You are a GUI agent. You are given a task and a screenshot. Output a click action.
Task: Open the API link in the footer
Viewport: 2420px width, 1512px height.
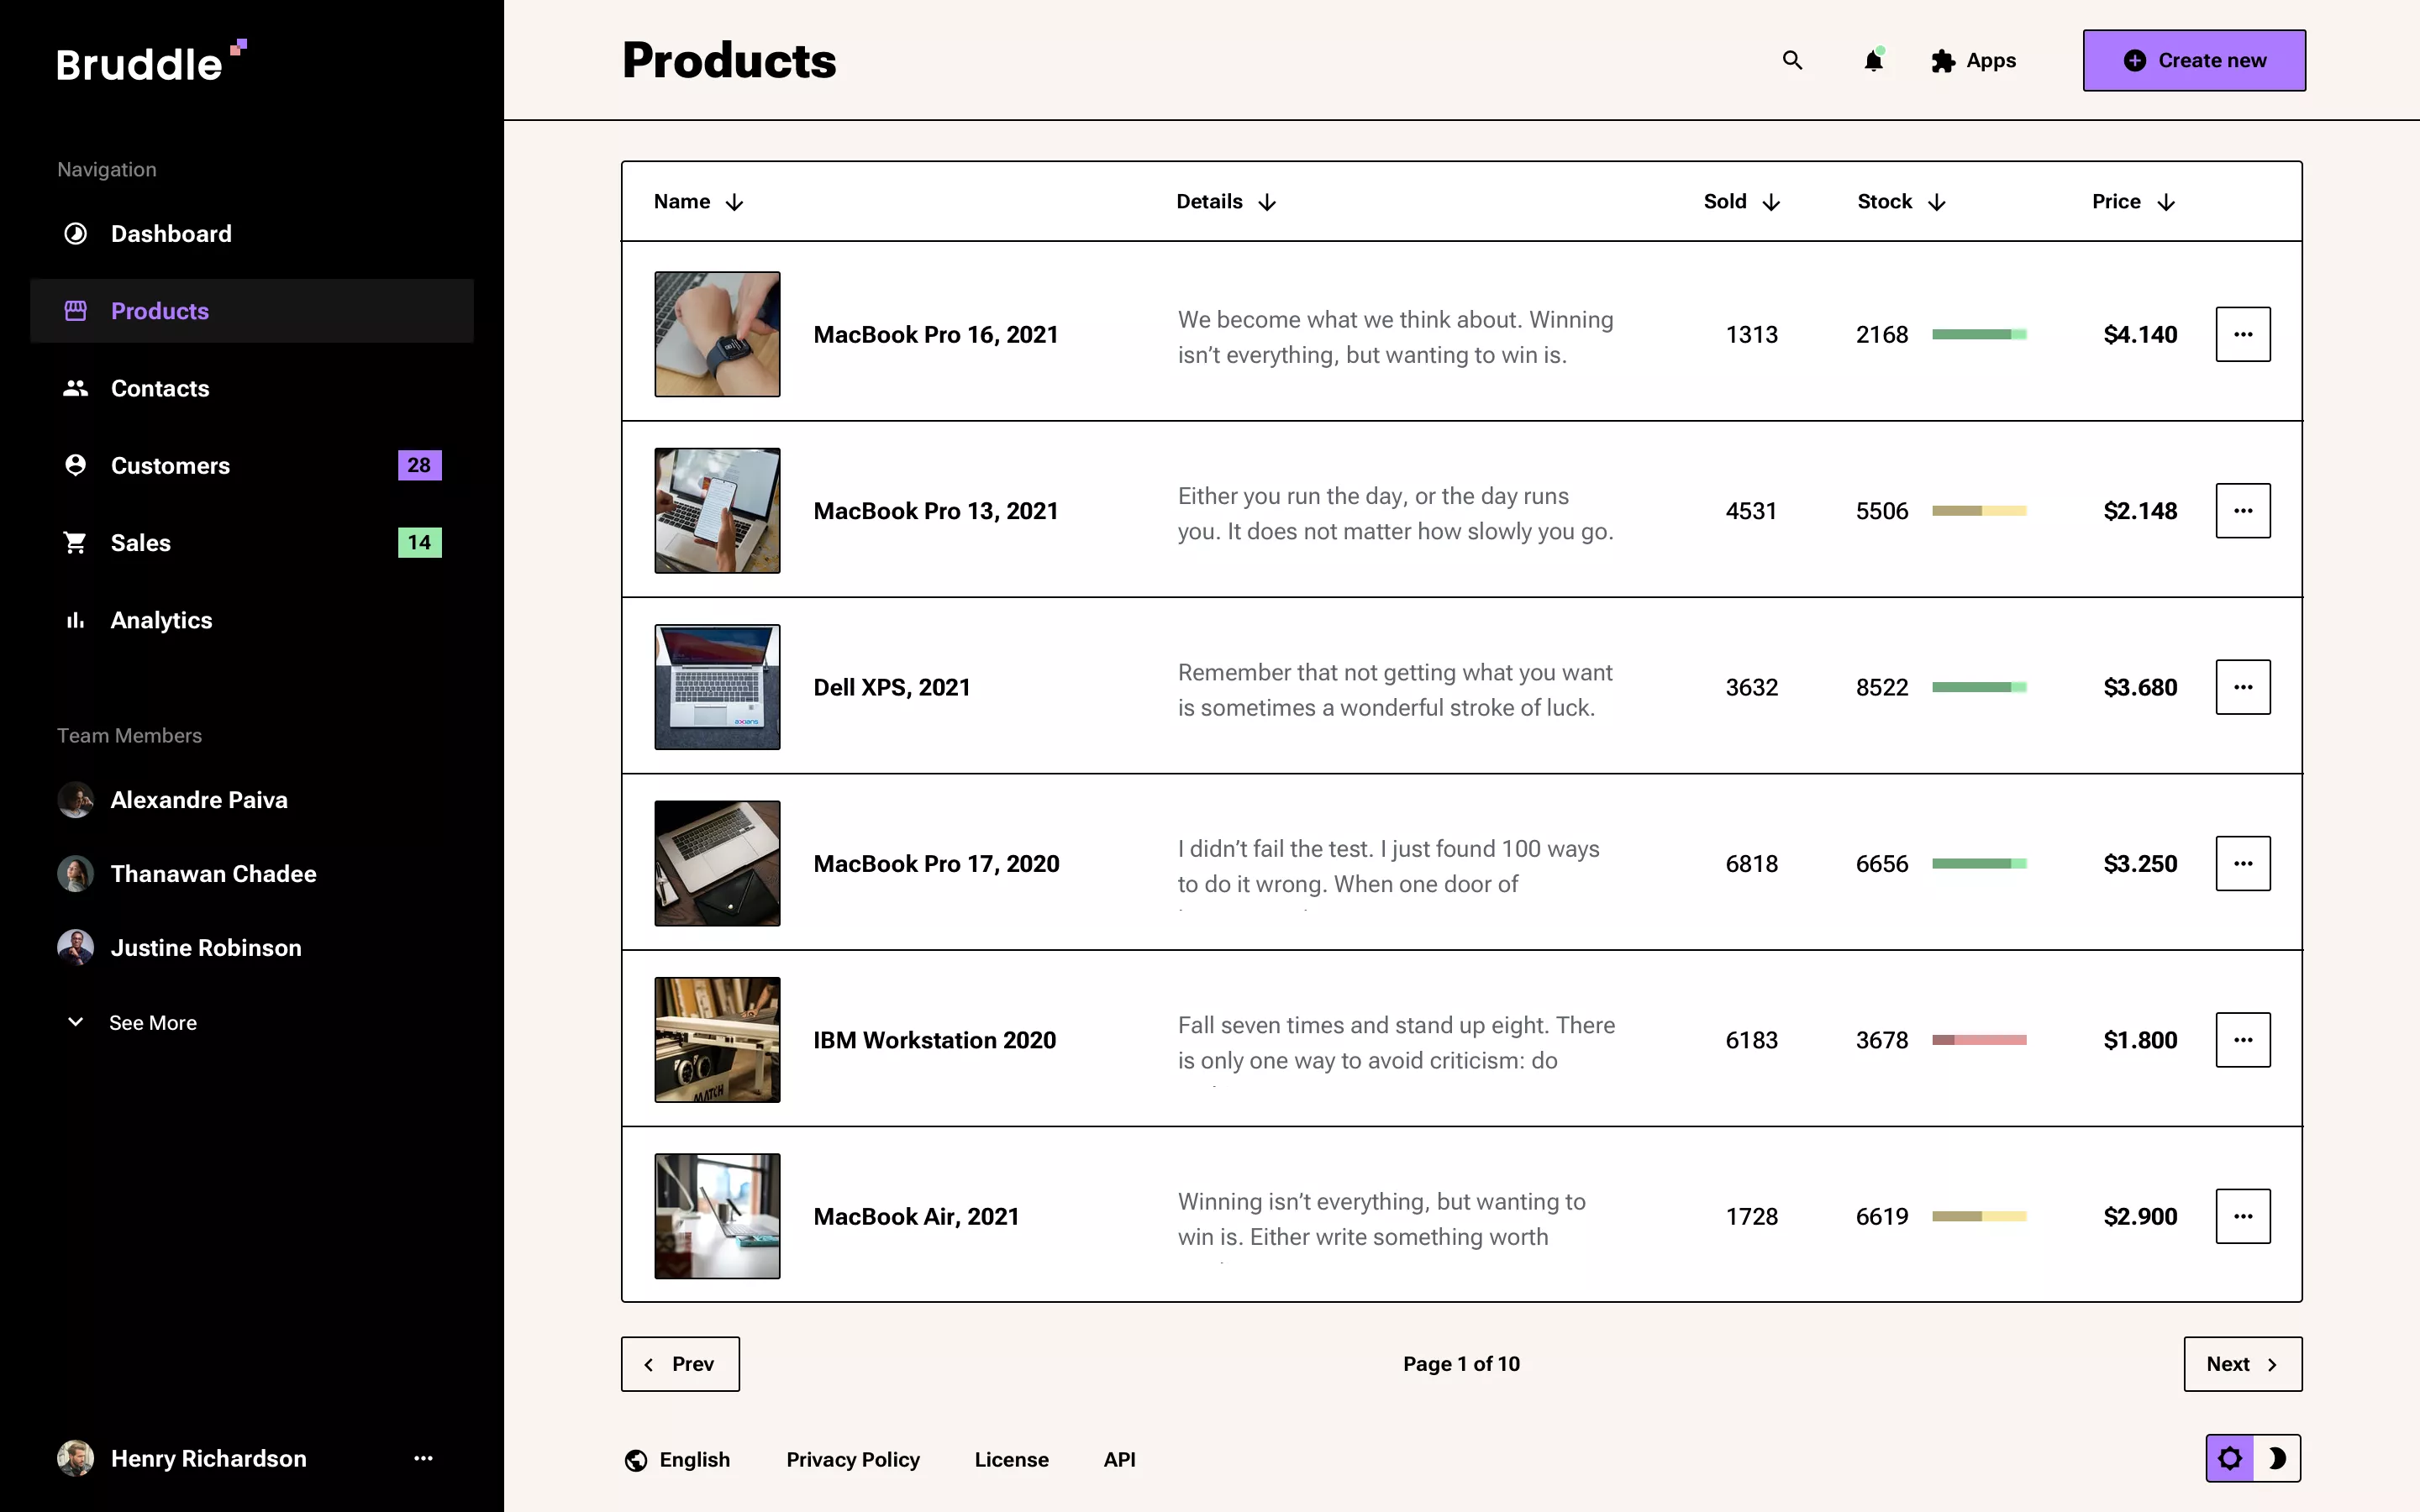1118,1458
